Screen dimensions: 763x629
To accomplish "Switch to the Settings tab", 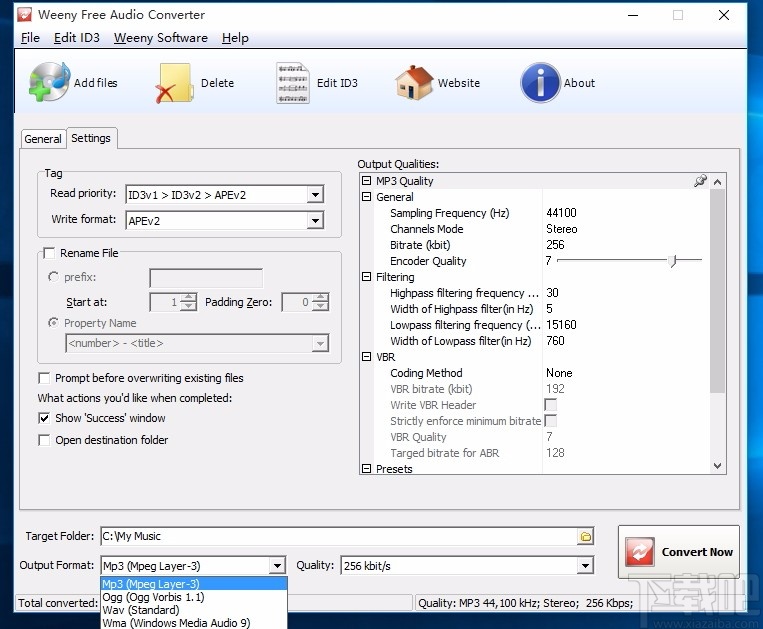I will 91,138.
